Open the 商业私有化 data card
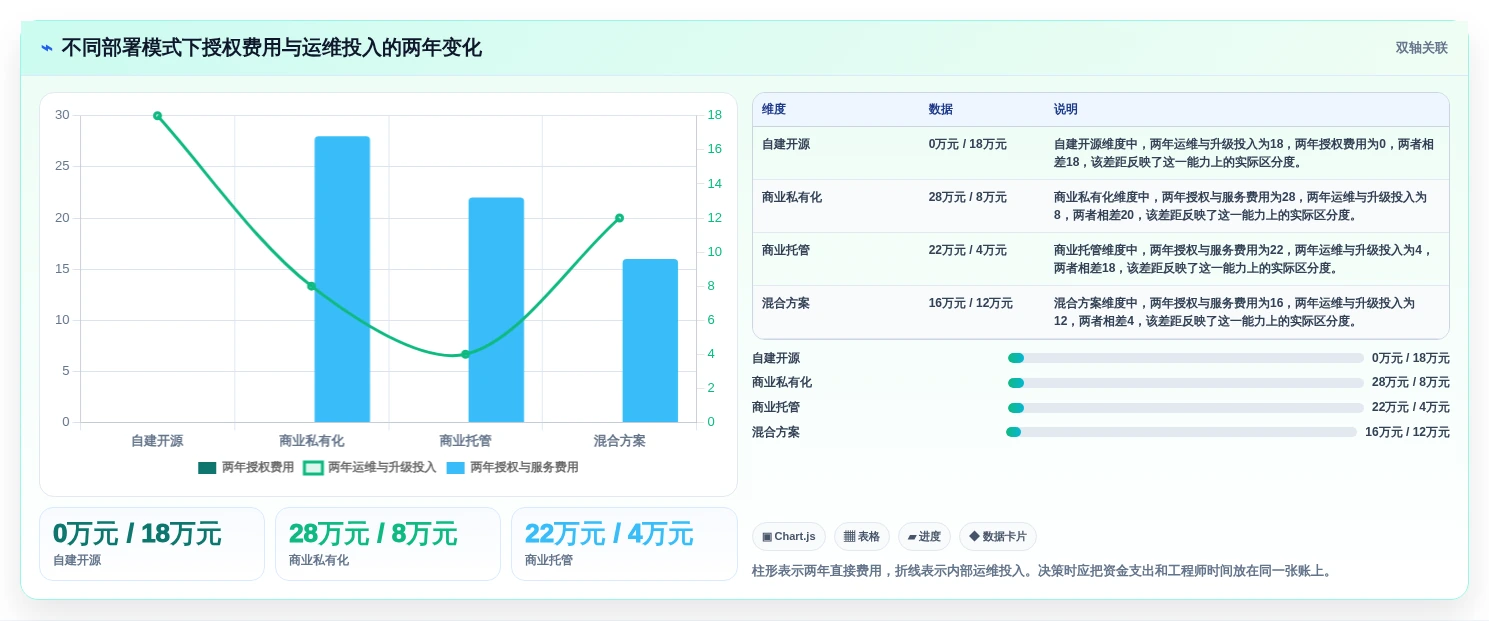The width and height of the screenshot is (1489, 621). pos(388,544)
